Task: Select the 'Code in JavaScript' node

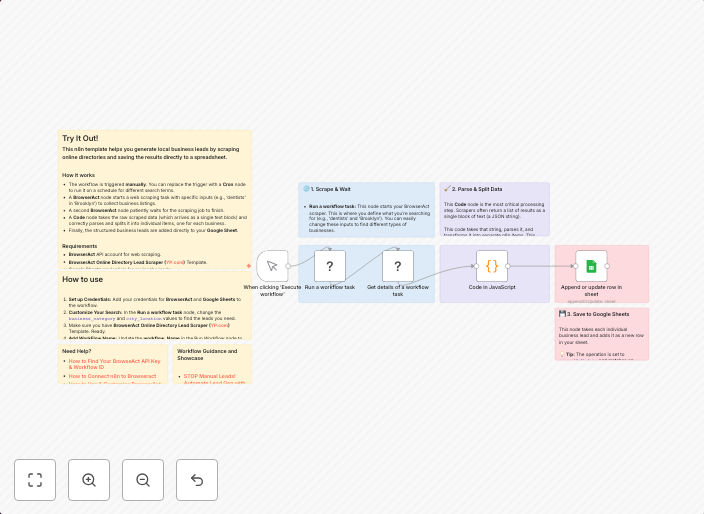Action: tap(492, 266)
